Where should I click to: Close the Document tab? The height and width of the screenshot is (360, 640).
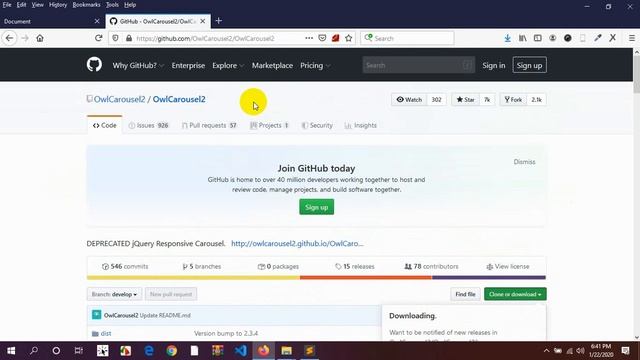(x=97, y=21)
